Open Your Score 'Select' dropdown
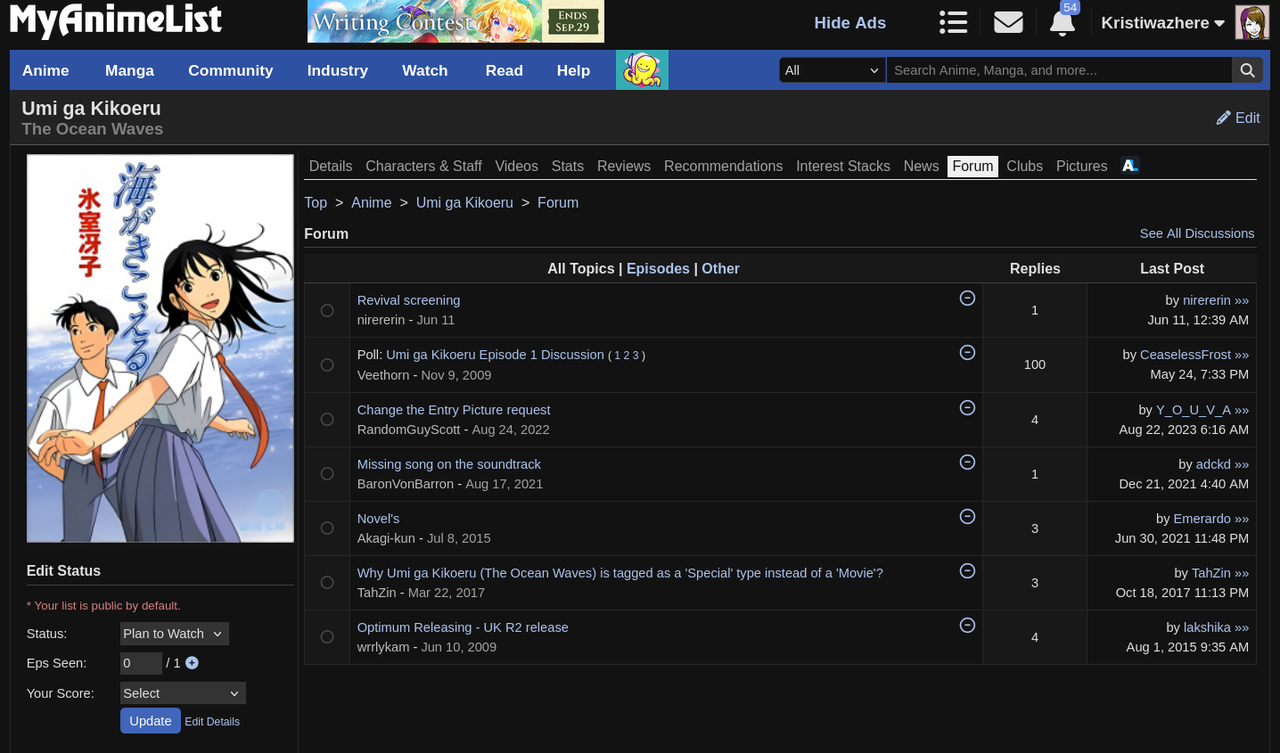 click(x=183, y=693)
